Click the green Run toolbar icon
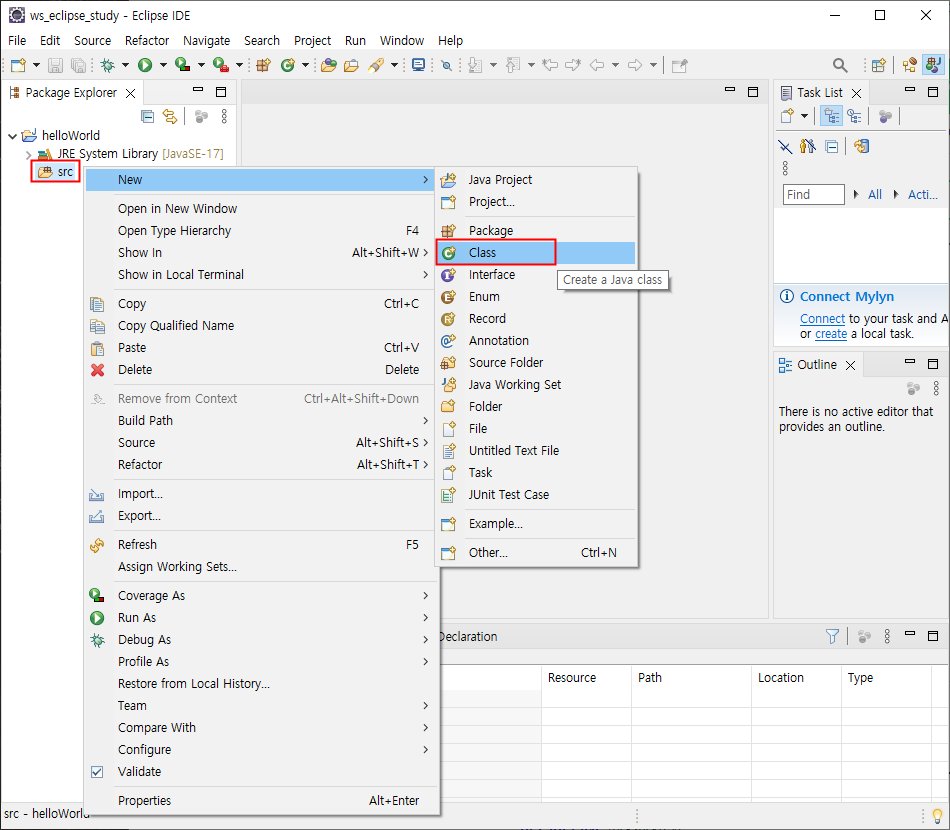This screenshot has height=830, width=950. tap(145, 65)
